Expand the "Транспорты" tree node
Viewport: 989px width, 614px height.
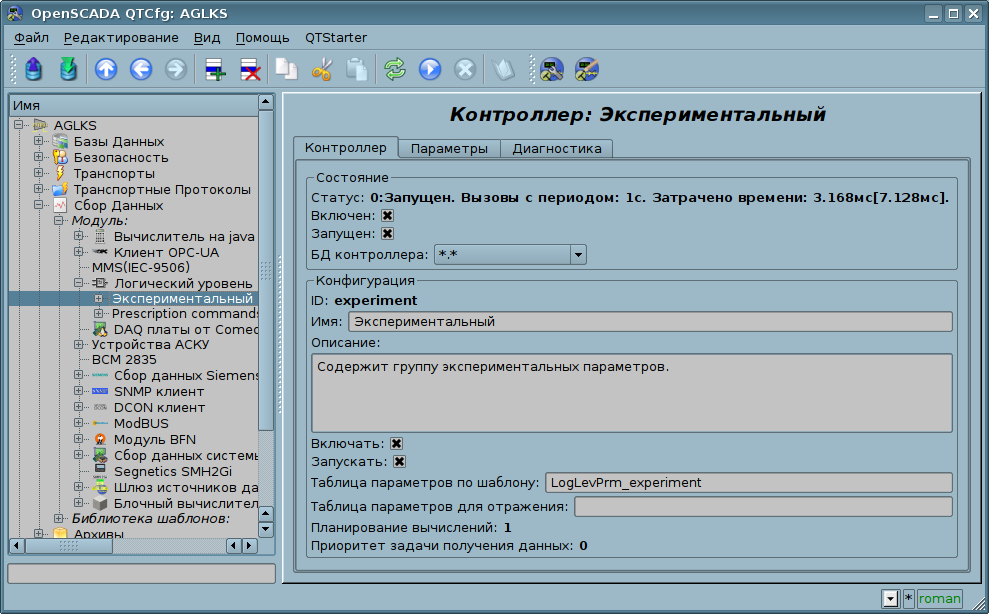[x=38, y=174]
